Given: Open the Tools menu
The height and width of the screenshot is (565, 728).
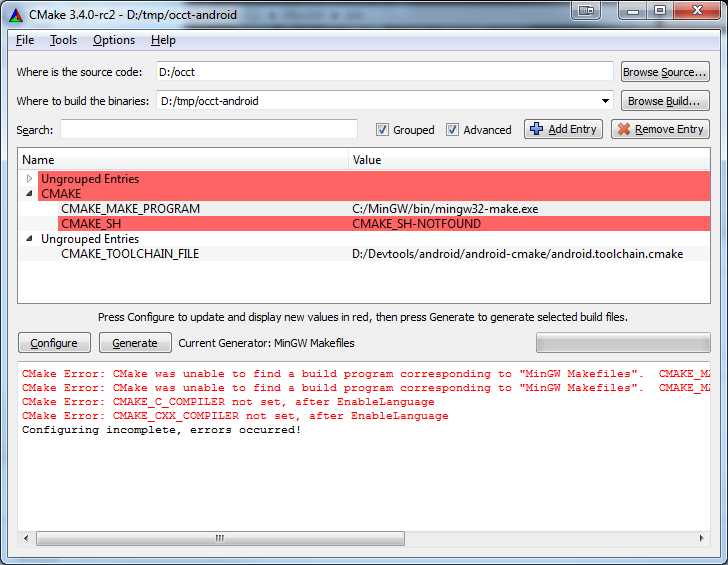Looking at the screenshot, I should [x=63, y=40].
